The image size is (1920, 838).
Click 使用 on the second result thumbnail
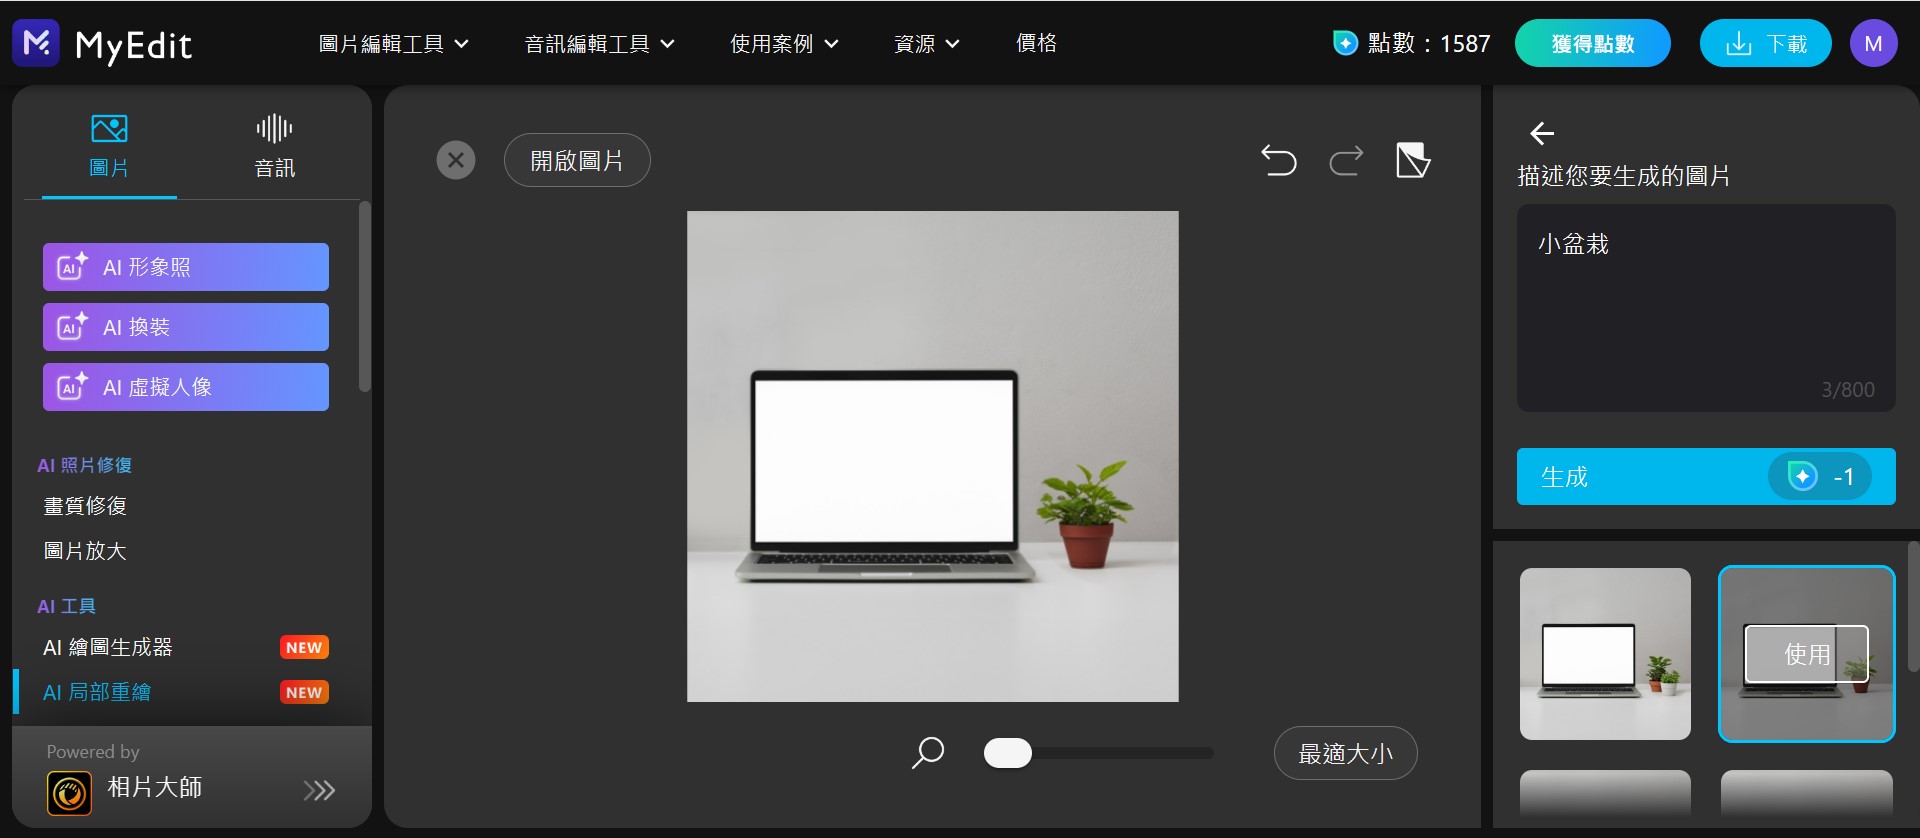pos(1806,654)
